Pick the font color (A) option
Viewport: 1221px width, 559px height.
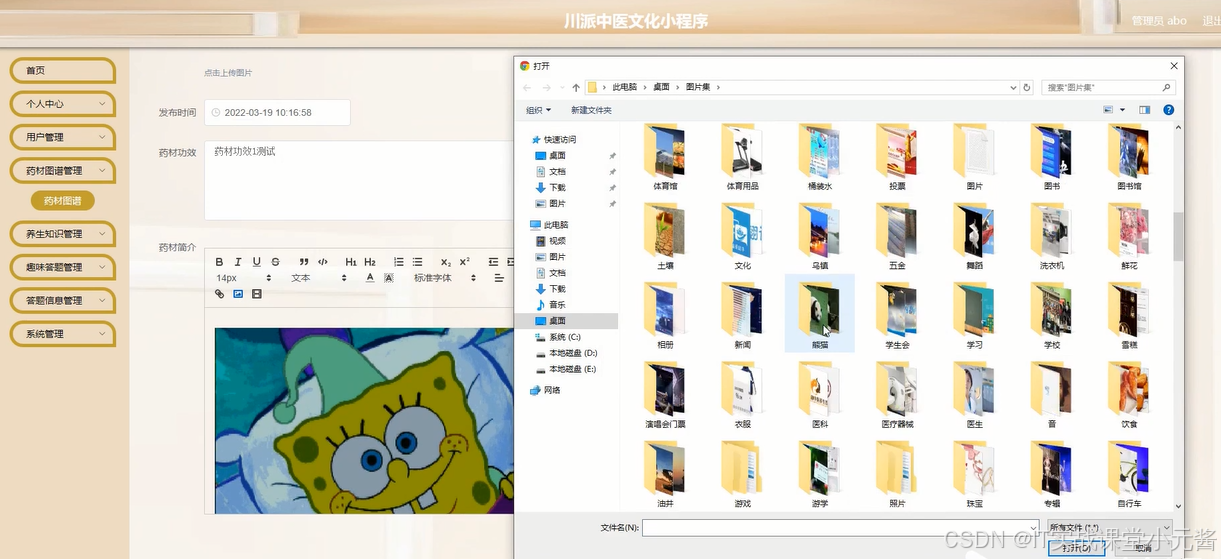370,278
